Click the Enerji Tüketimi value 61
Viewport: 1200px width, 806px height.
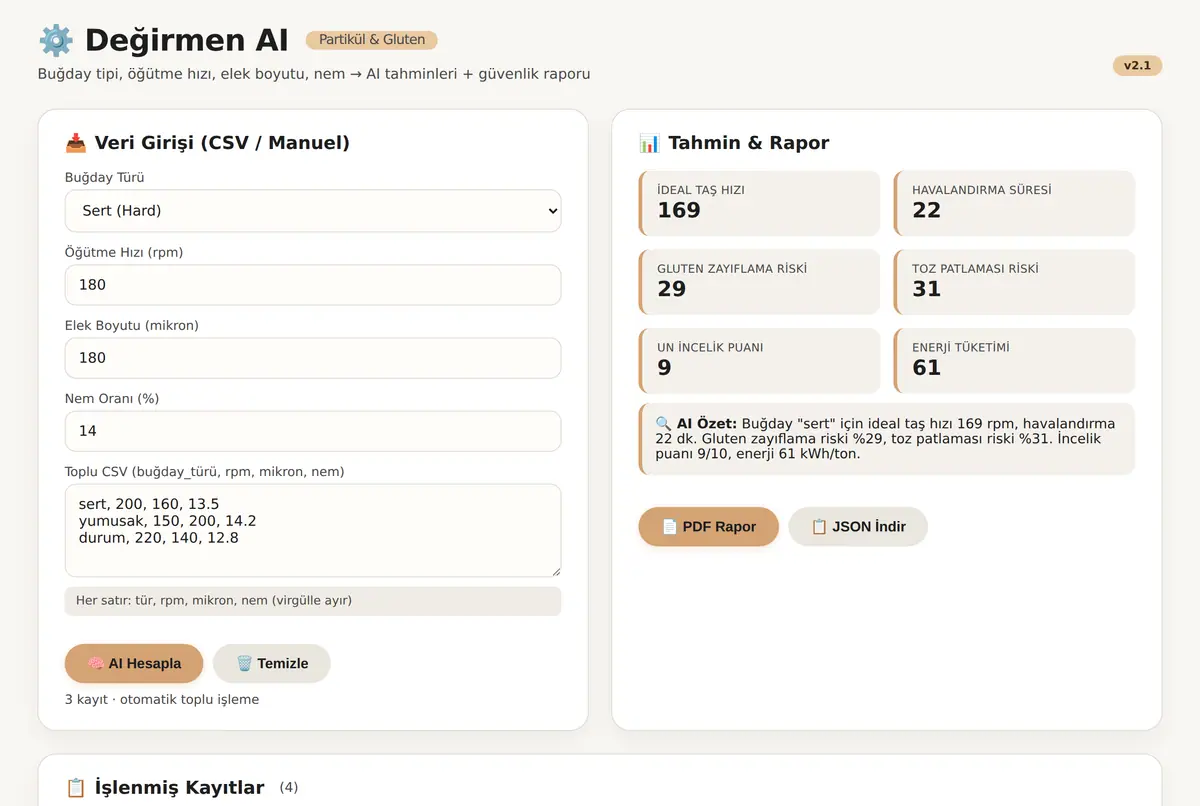(927, 368)
